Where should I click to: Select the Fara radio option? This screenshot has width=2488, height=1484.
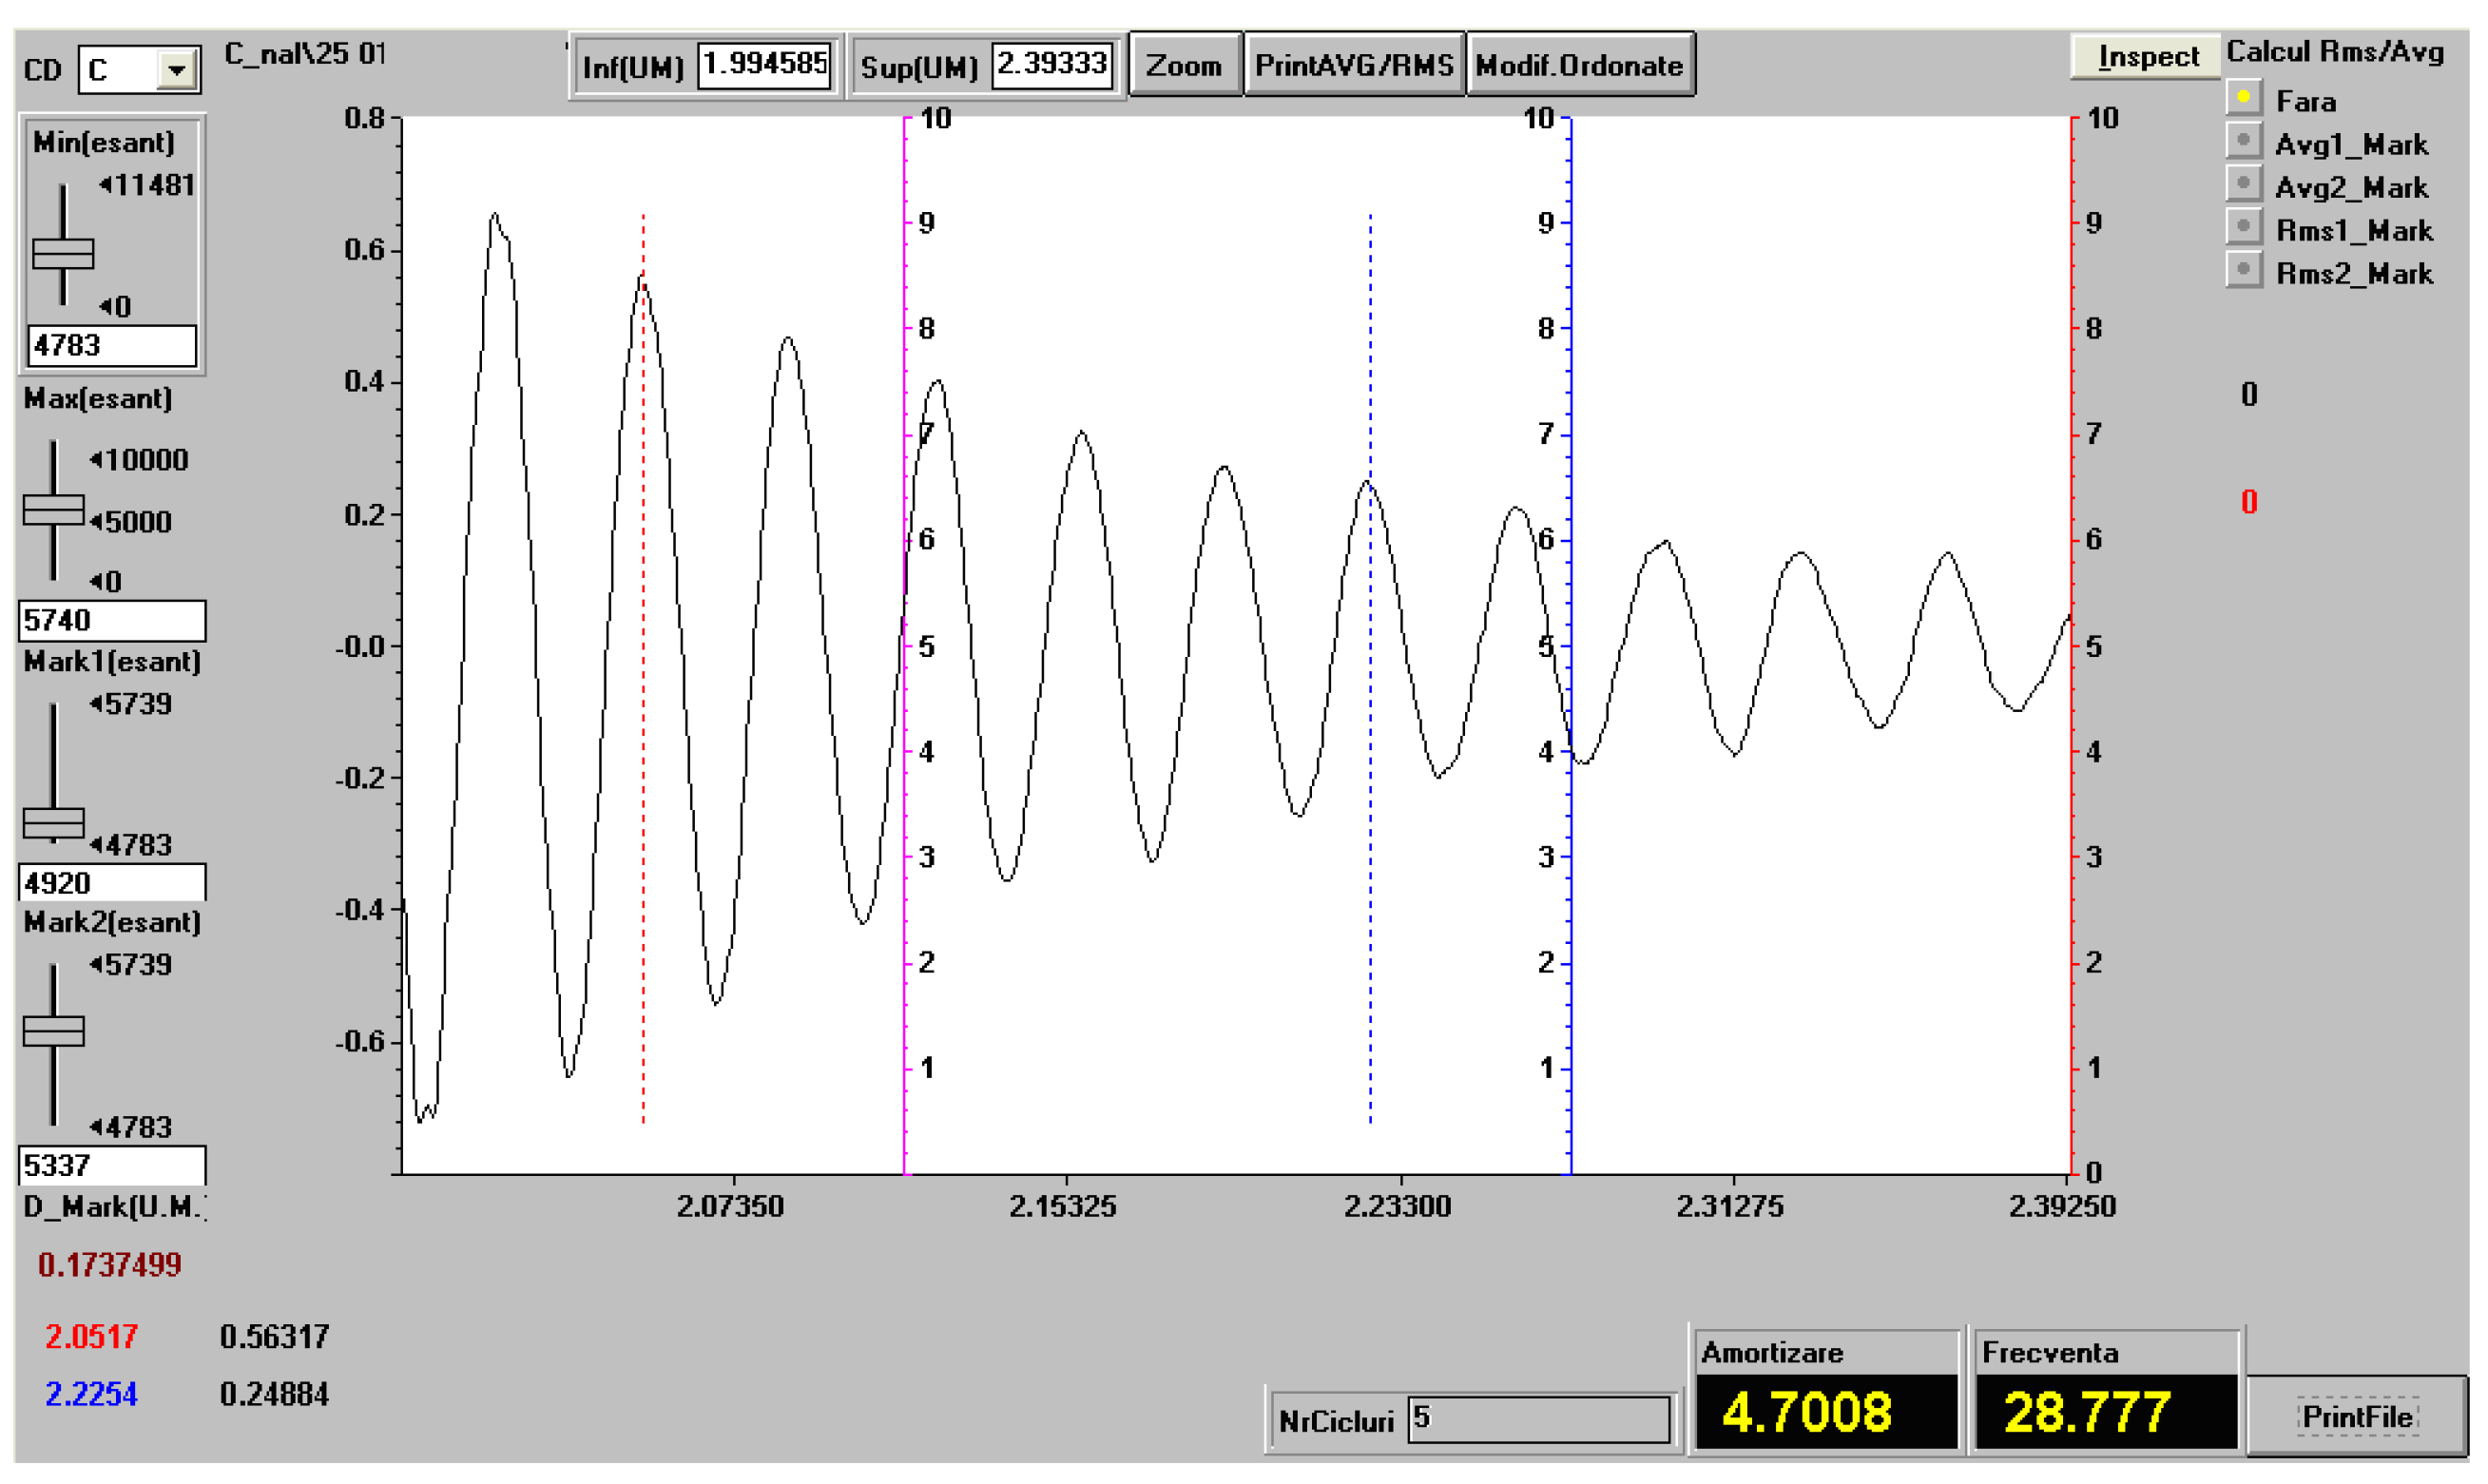(2243, 99)
